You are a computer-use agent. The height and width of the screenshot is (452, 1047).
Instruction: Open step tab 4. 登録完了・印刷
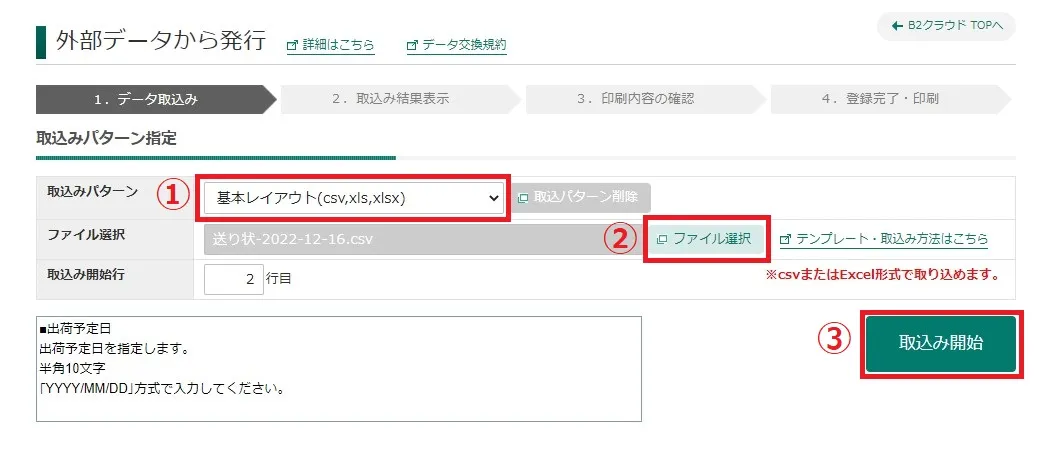click(x=880, y=99)
